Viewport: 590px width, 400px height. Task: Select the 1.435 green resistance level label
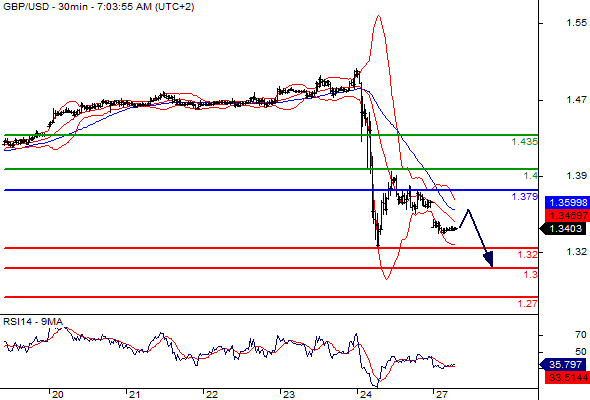(x=525, y=142)
